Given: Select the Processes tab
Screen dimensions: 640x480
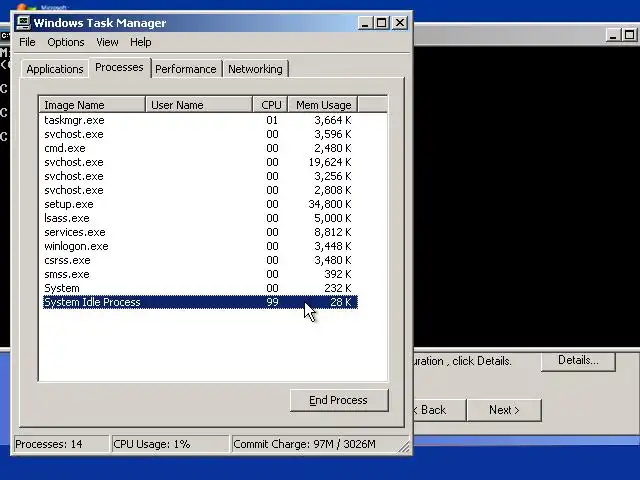Looking at the screenshot, I should [x=119, y=67].
